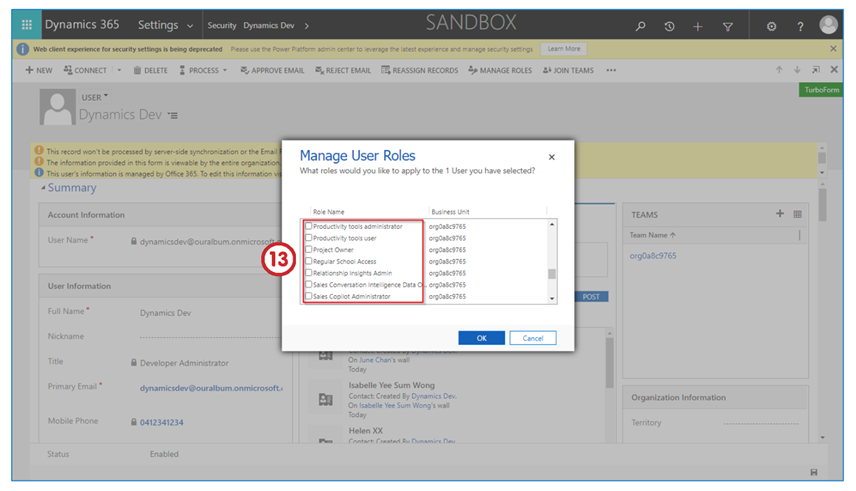Click the help question mark icon
856x491 pixels.
coord(798,26)
